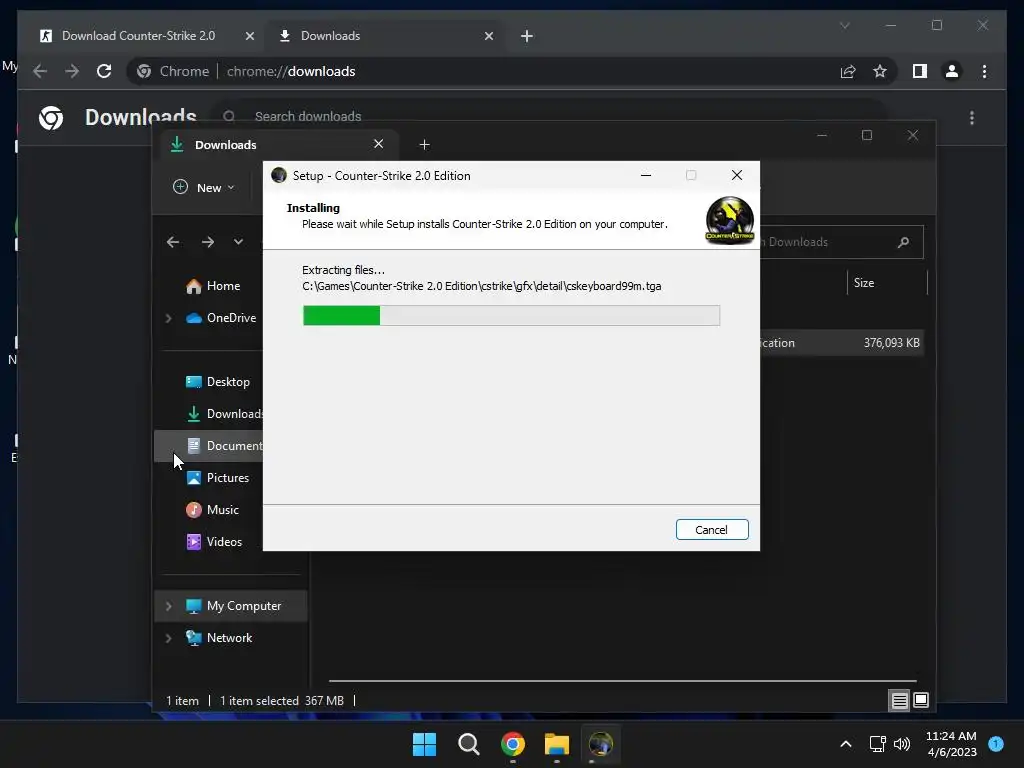Image resolution: width=1024 pixels, height=768 pixels.
Task: Open File Explorer from the taskbar
Action: [556, 744]
